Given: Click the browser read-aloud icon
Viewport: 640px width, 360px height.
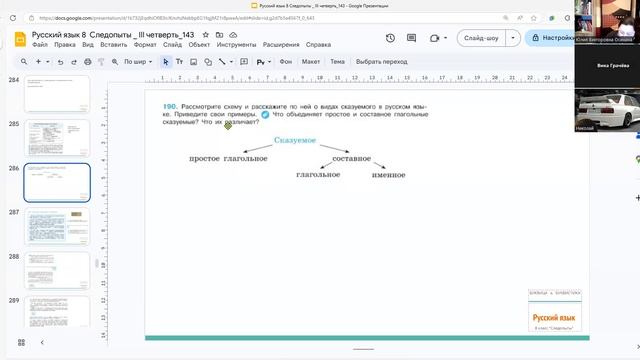Looking at the screenshot, I should [x=520, y=18].
